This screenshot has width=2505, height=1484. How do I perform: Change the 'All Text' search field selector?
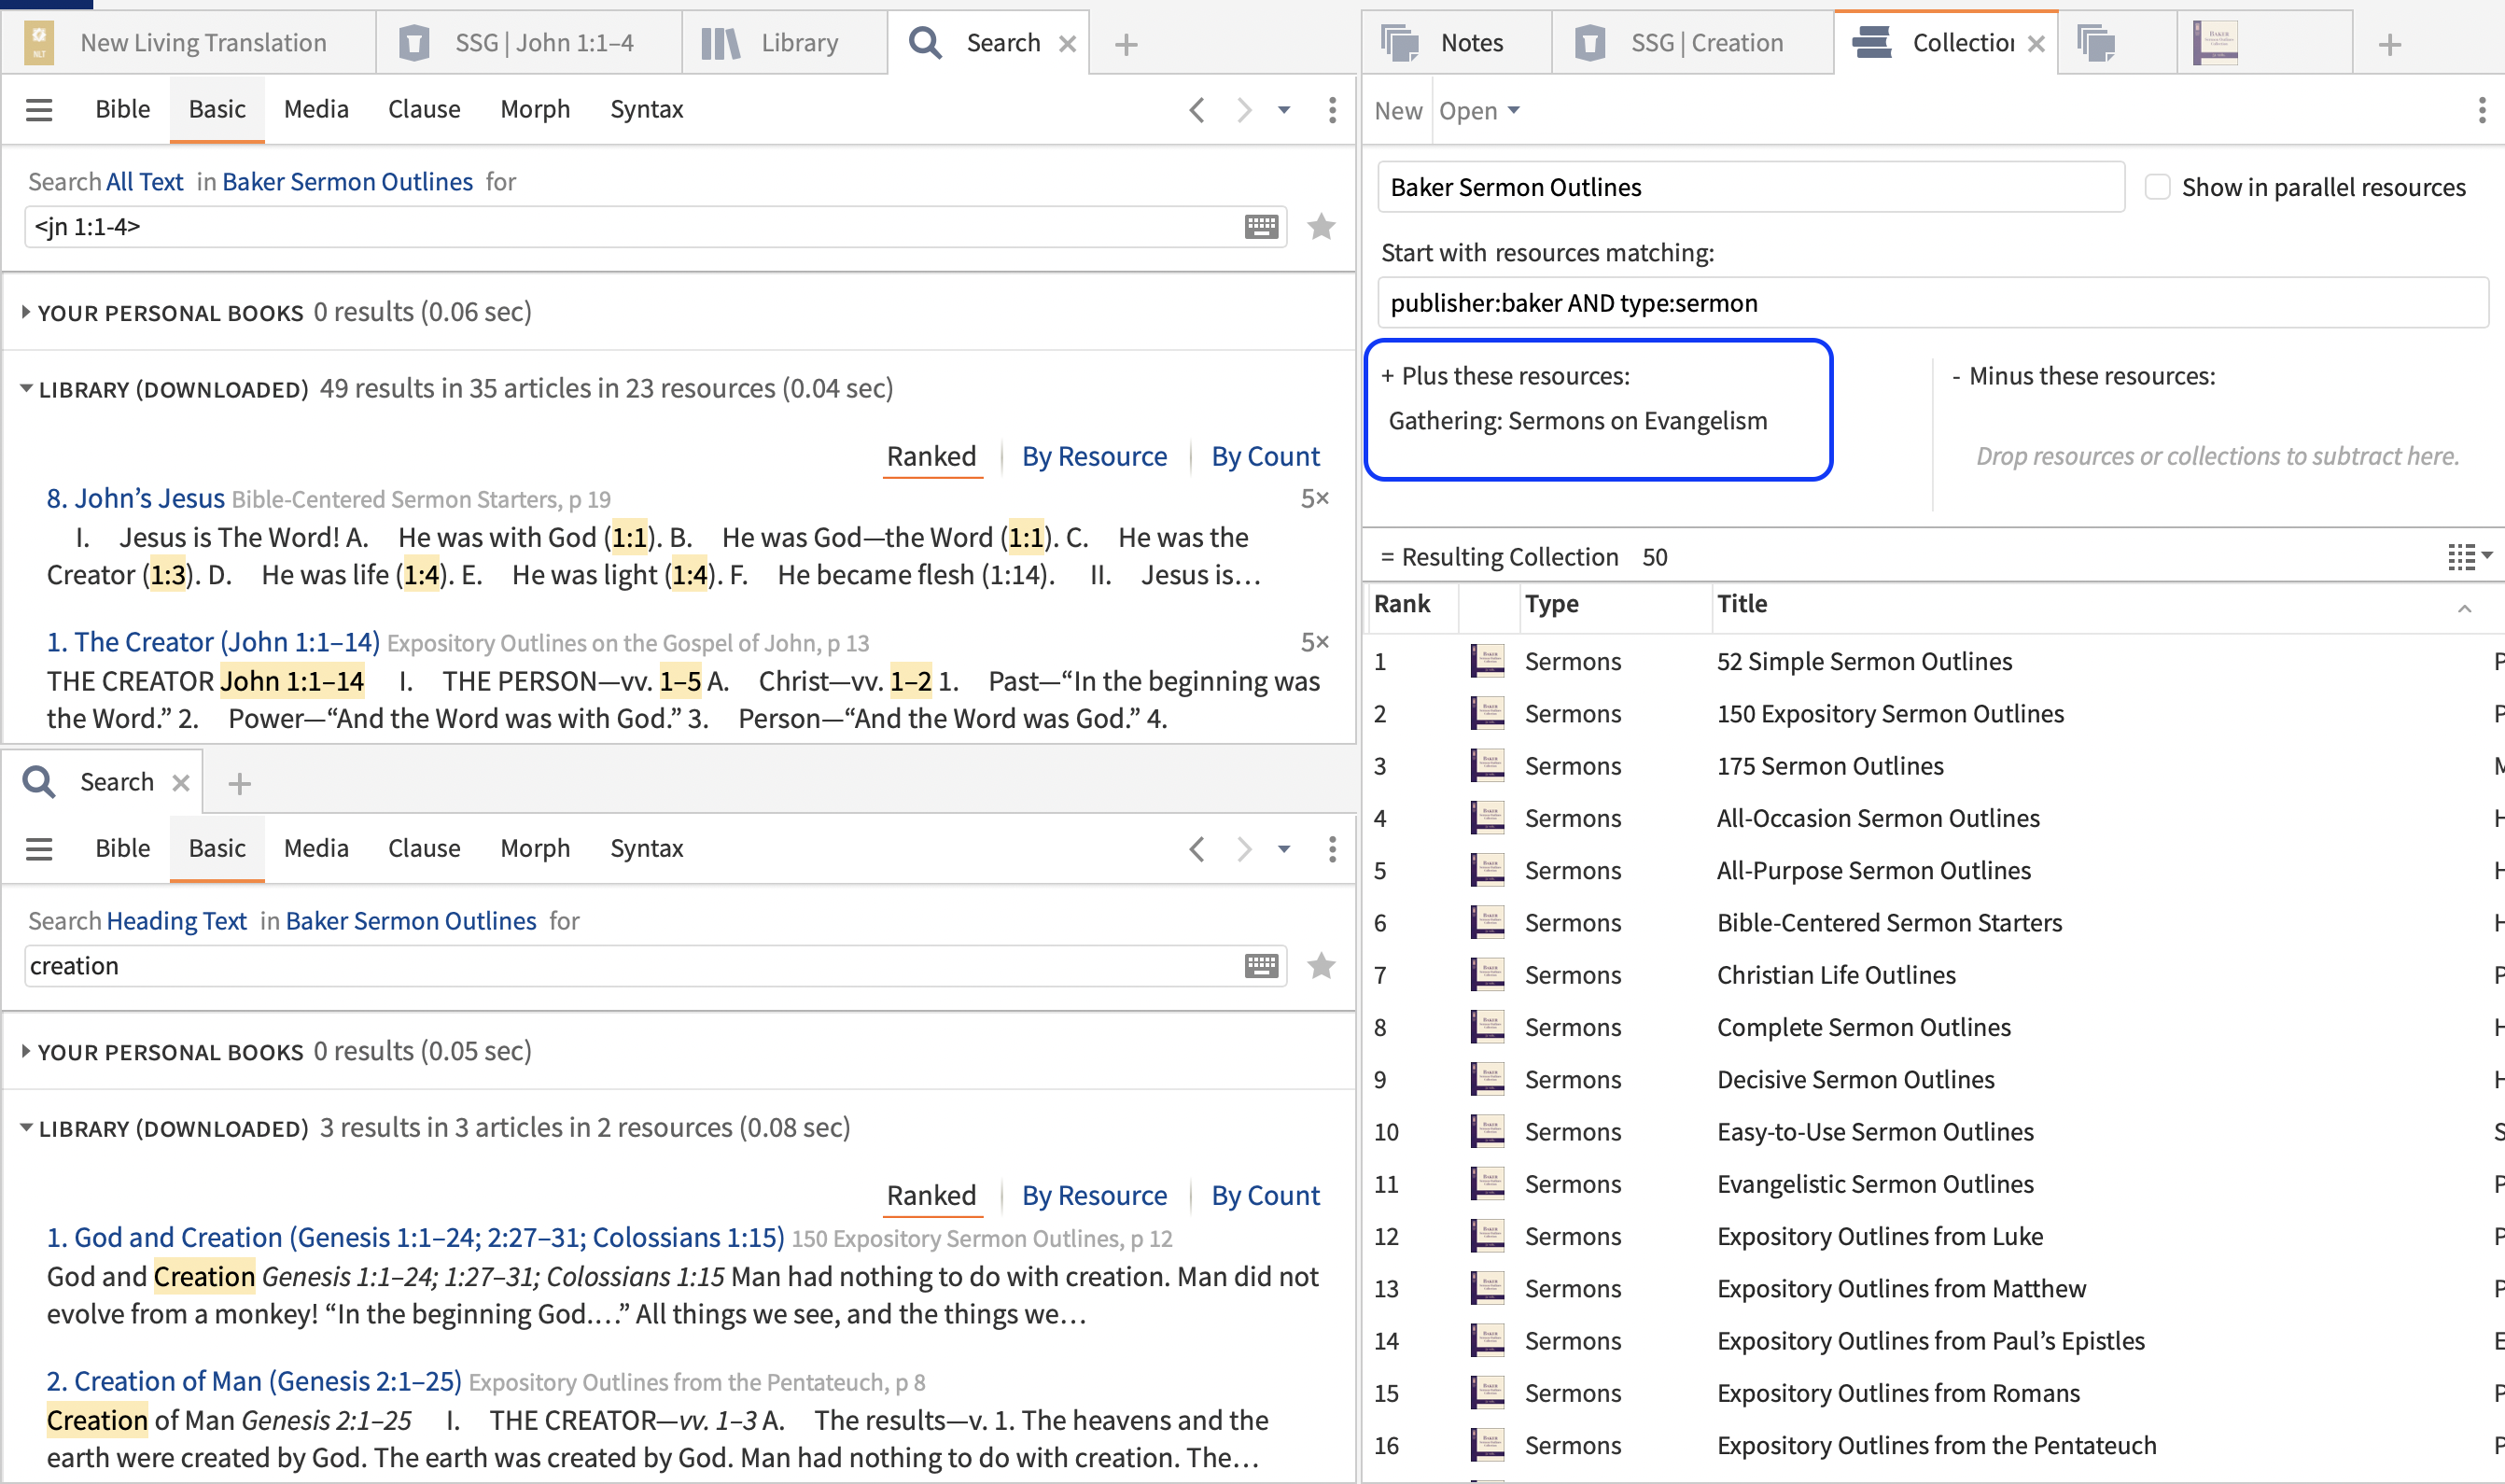click(x=145, y=181)
